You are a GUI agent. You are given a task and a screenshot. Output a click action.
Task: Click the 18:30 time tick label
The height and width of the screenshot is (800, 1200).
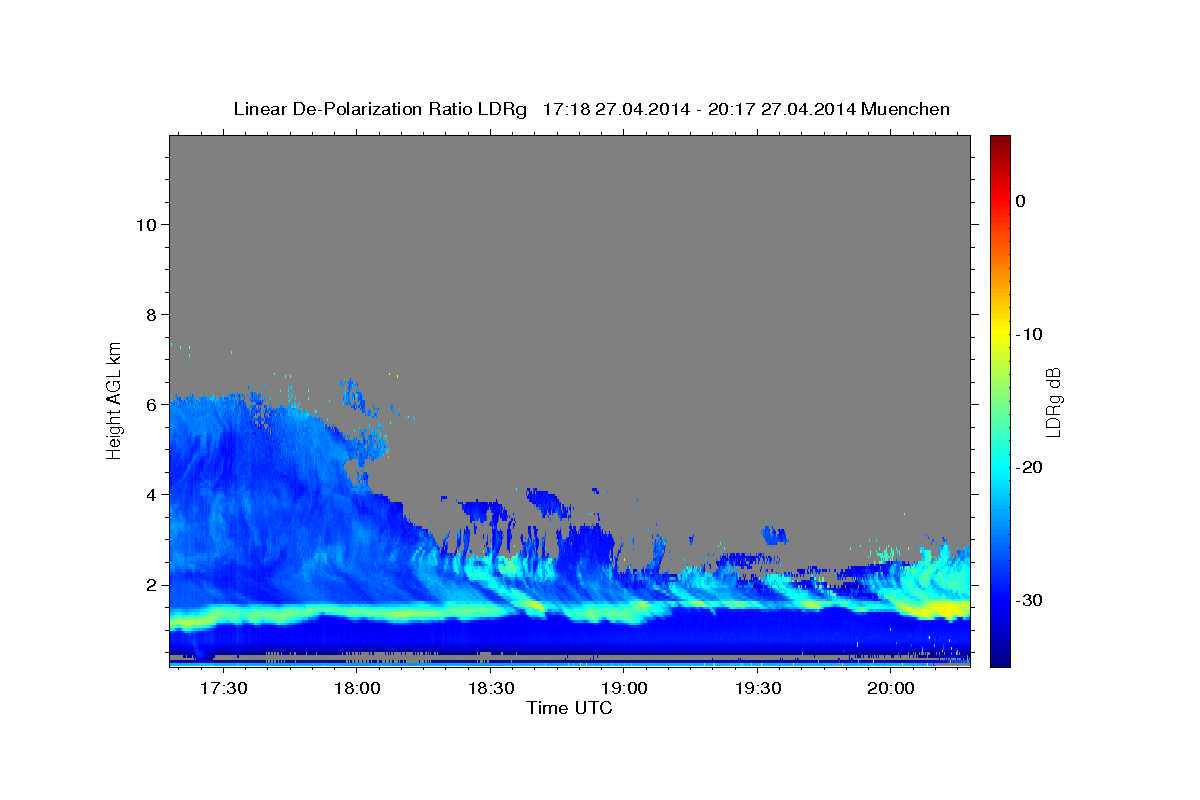coord(490,689)
